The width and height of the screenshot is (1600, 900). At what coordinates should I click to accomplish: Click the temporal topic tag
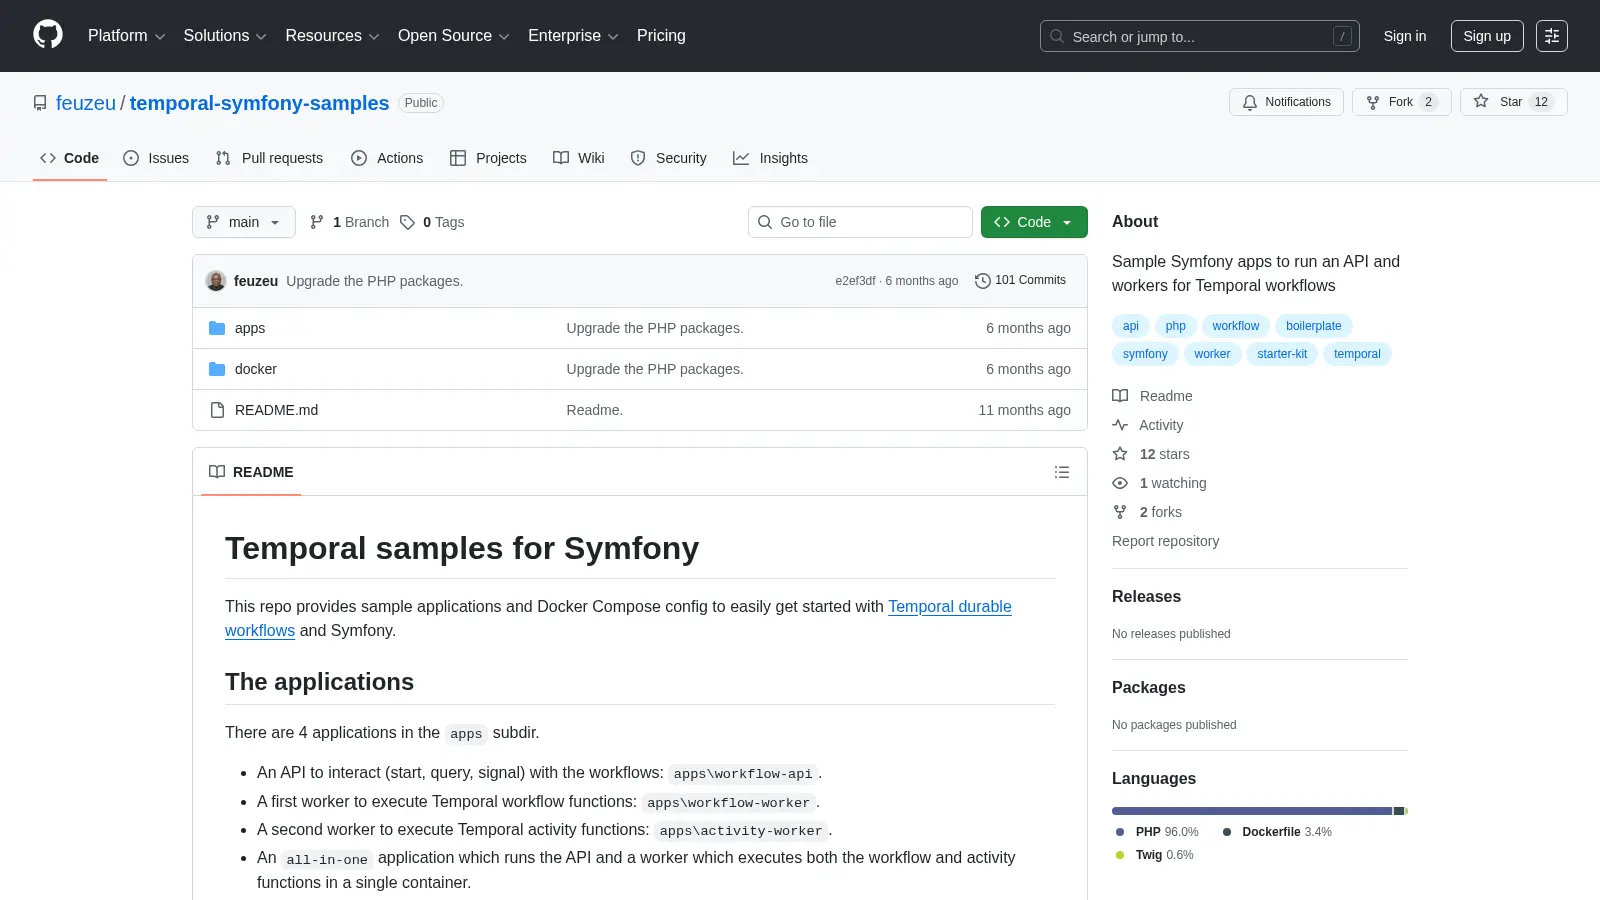pos(1357,354)
